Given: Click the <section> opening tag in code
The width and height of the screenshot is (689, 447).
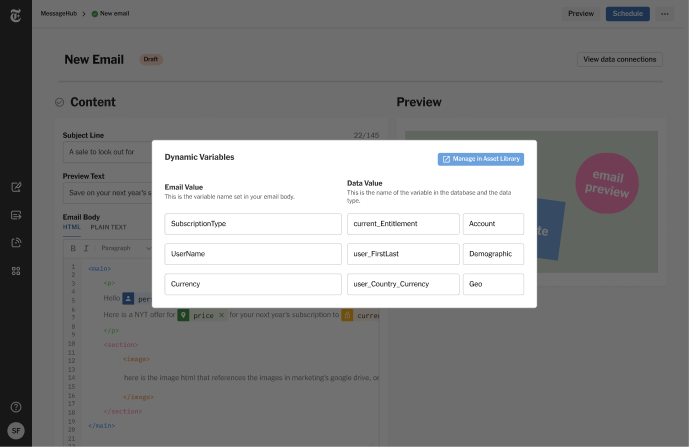Looking at the screenshot, I should pos(121,345).
